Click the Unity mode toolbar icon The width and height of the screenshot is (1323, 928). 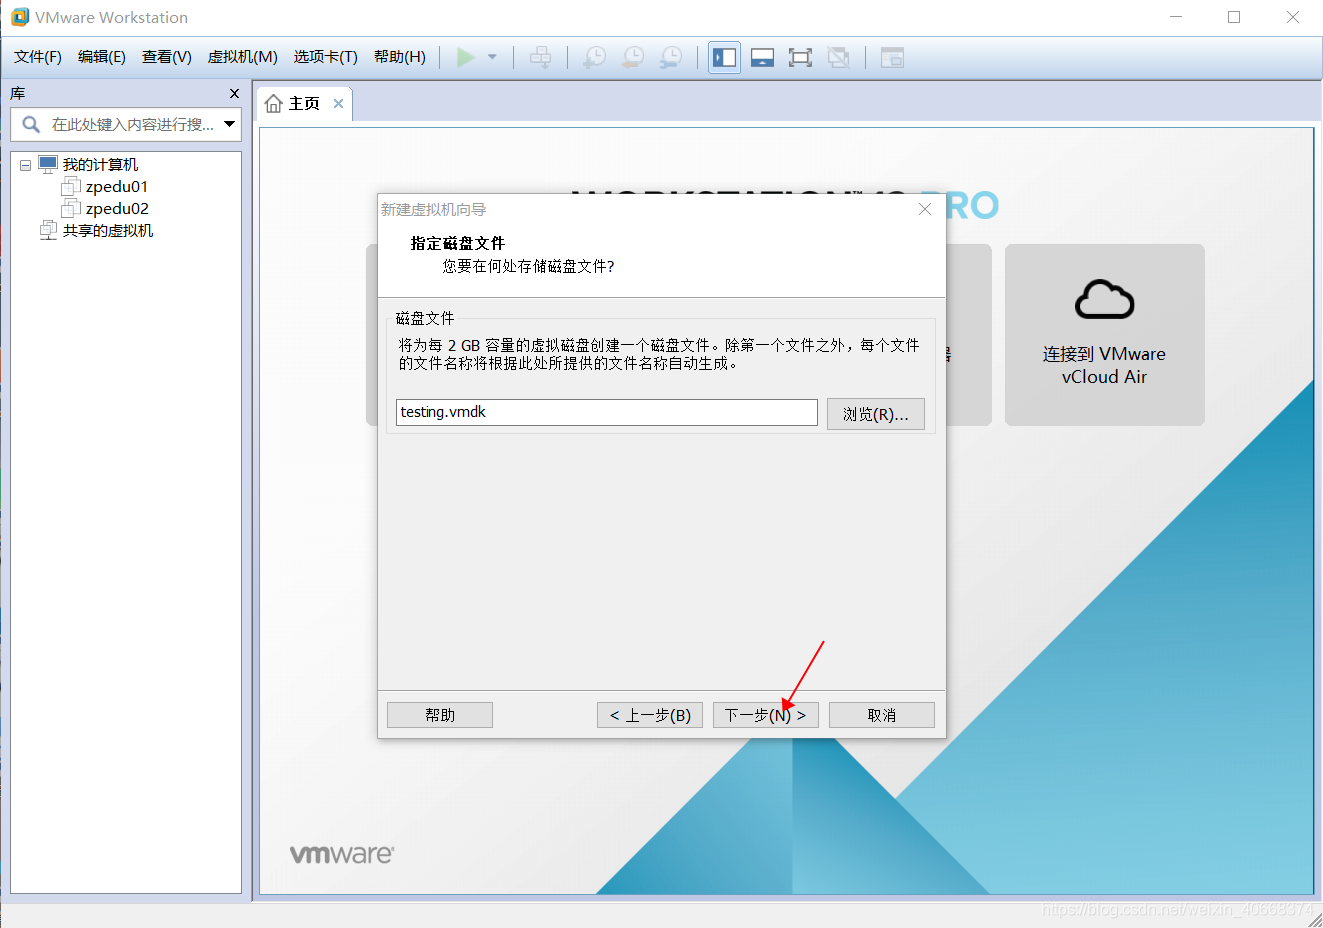838,57
